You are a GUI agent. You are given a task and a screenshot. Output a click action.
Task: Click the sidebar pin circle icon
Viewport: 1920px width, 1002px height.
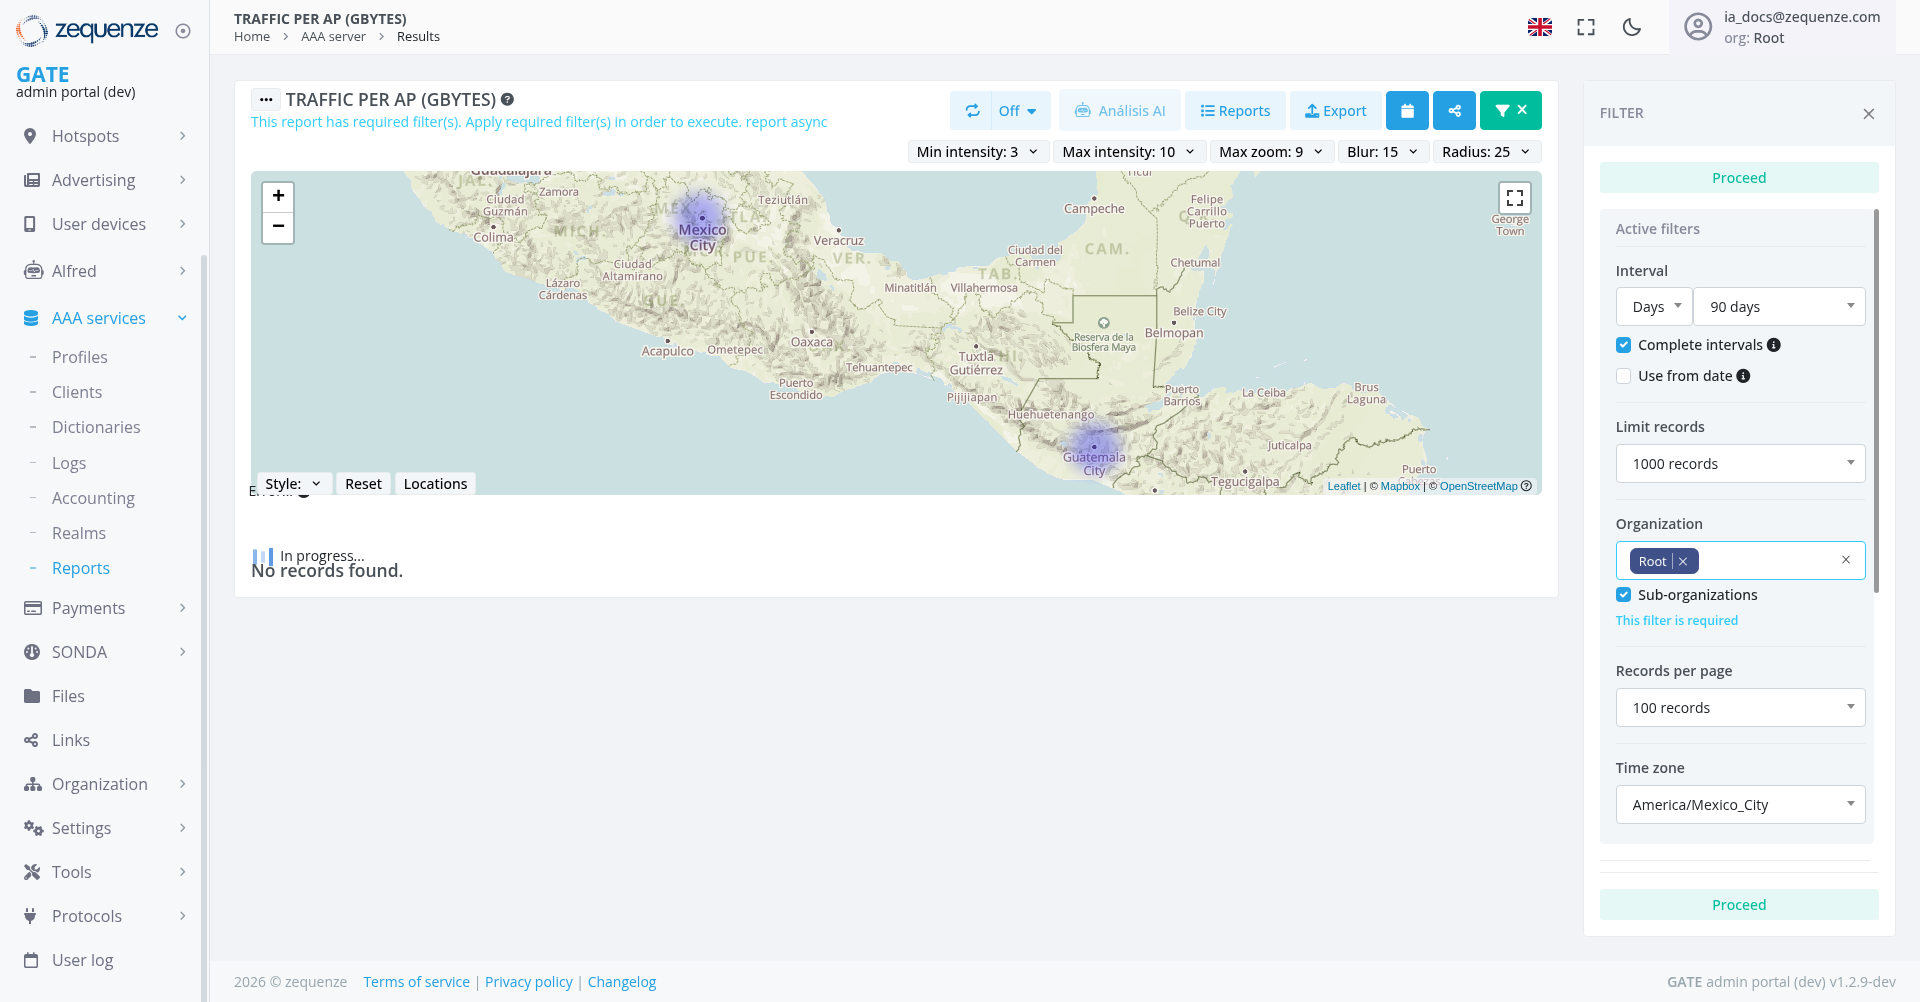point(183,31)
